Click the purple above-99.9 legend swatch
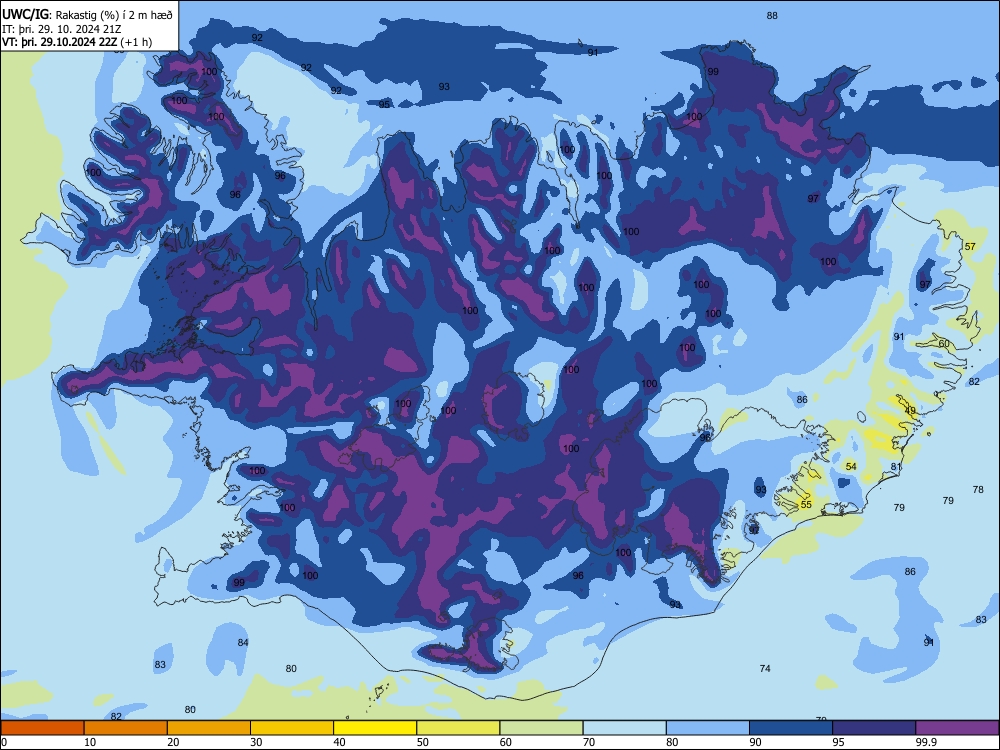The height and width of the screenshot is (750, 1000). 957,728
